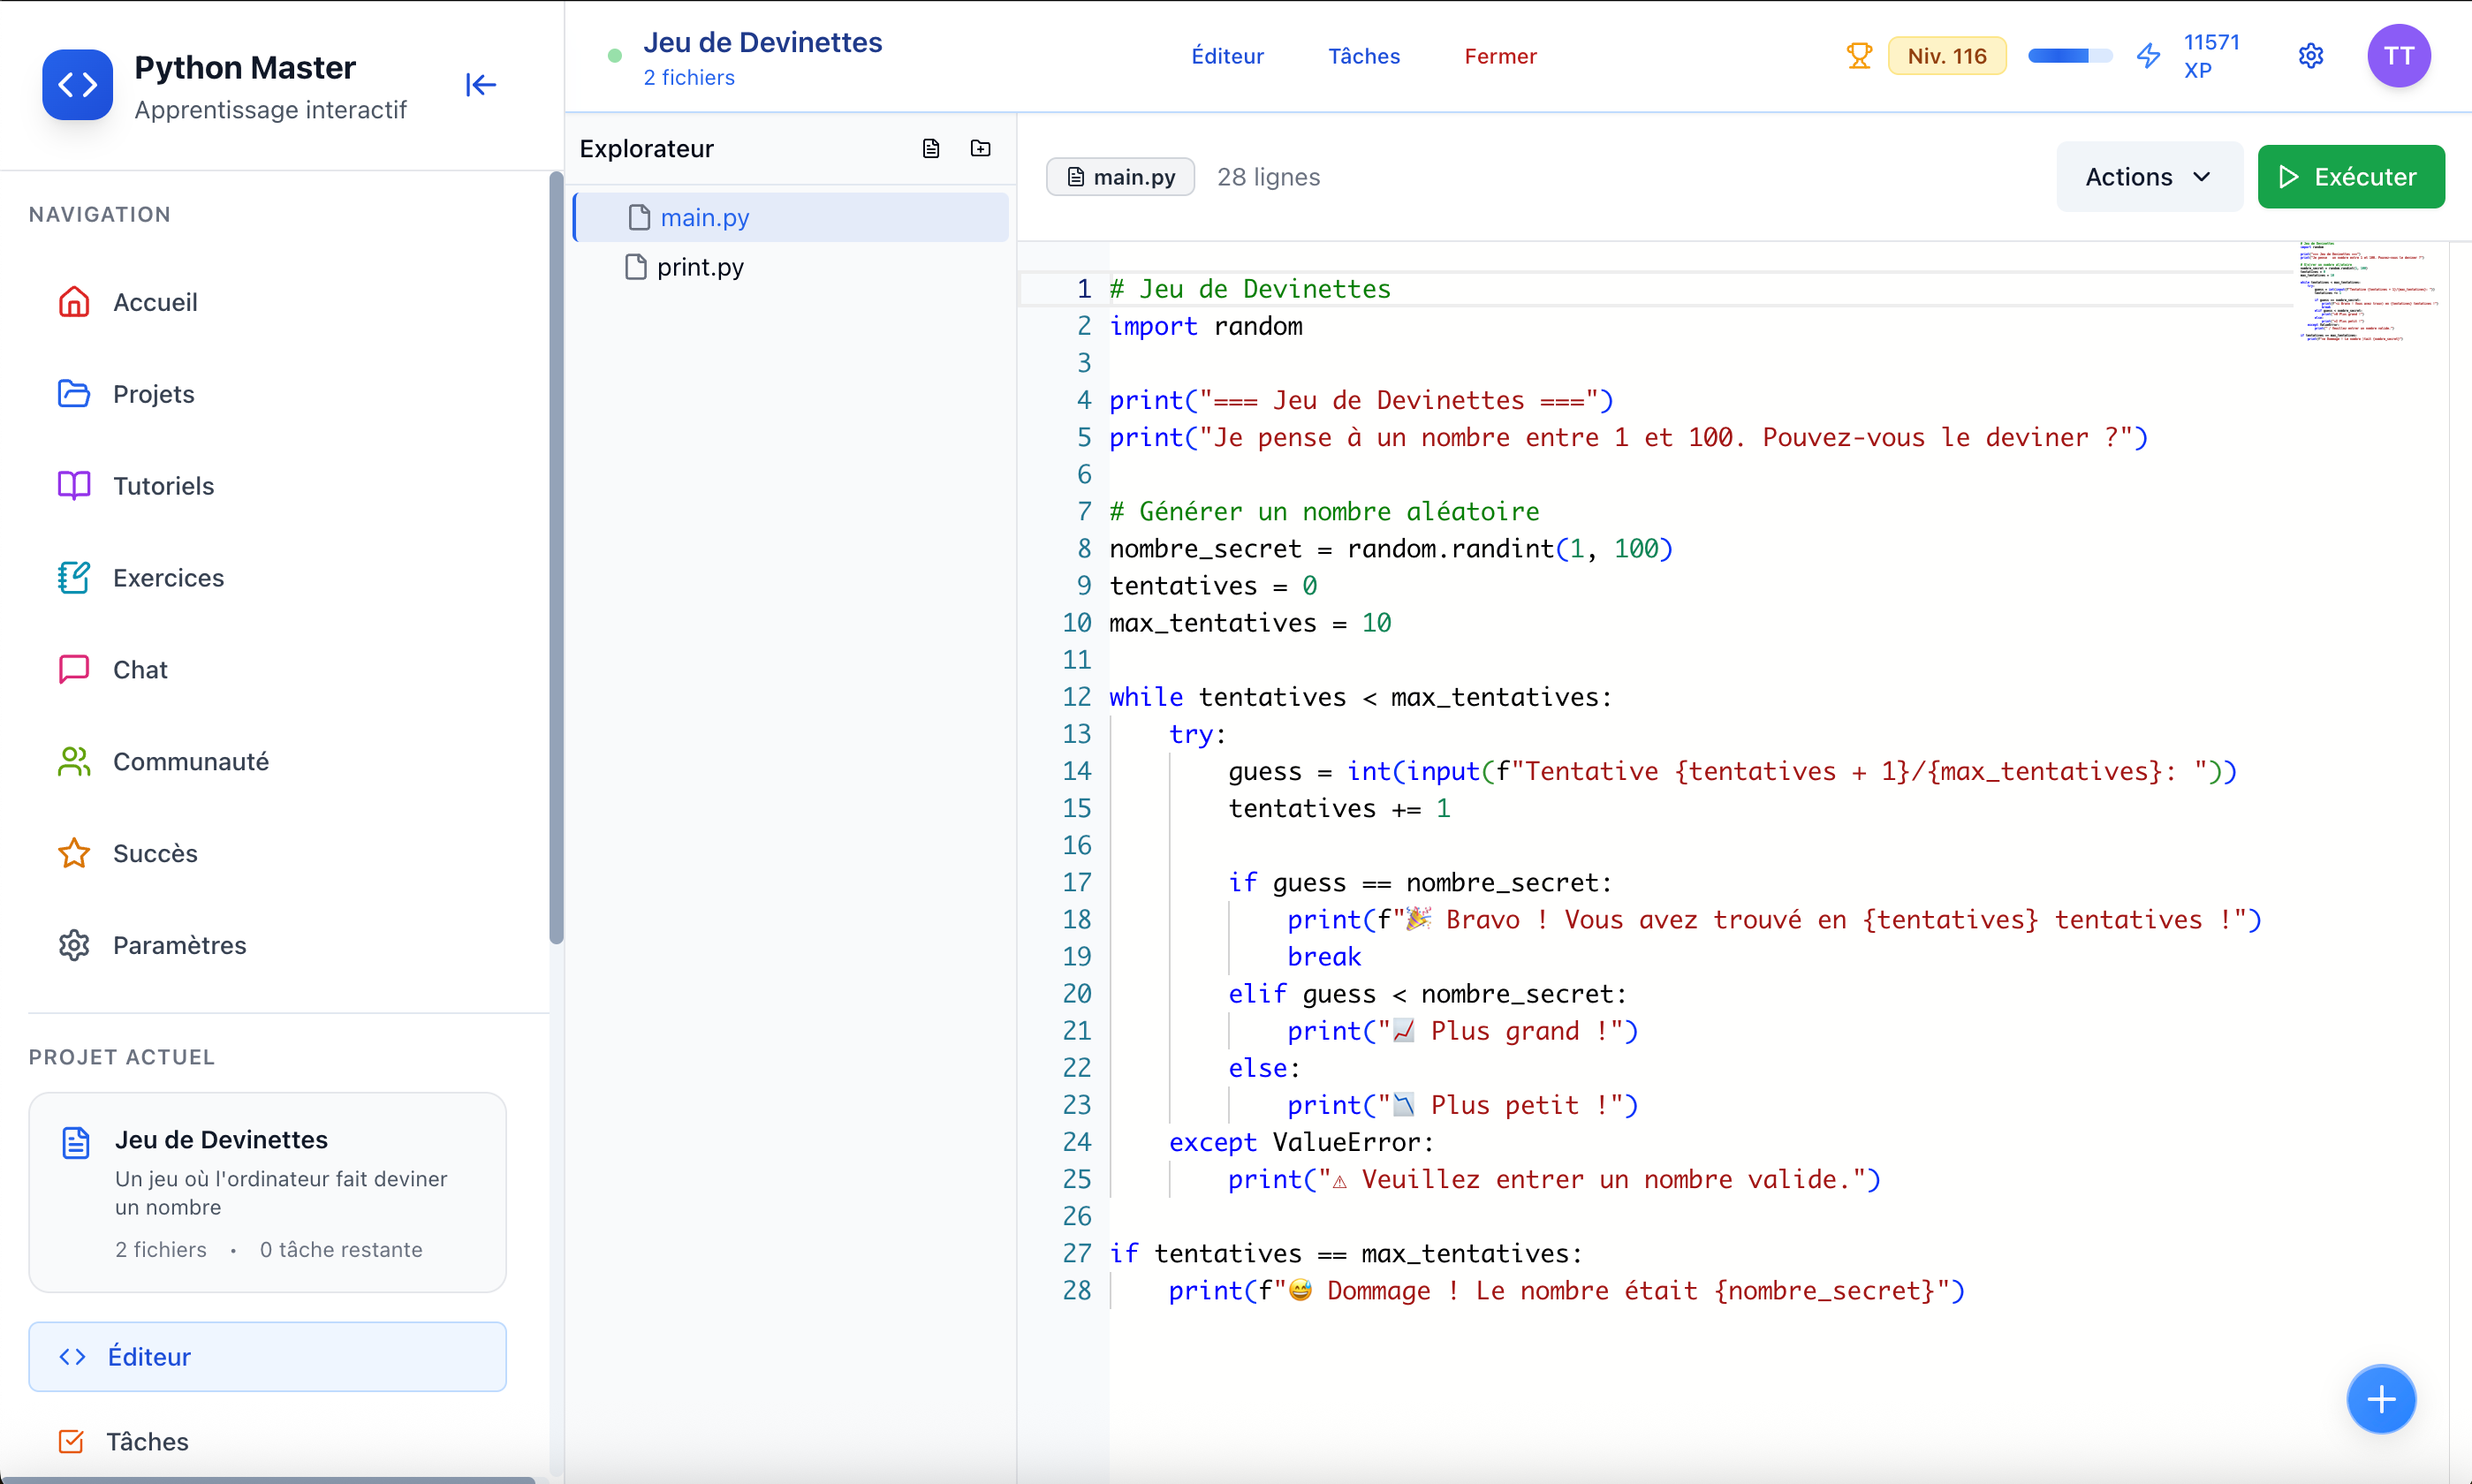2472x1484 pixels.
Task: Click the blue plus floating button
Action: [2381, 1399]
